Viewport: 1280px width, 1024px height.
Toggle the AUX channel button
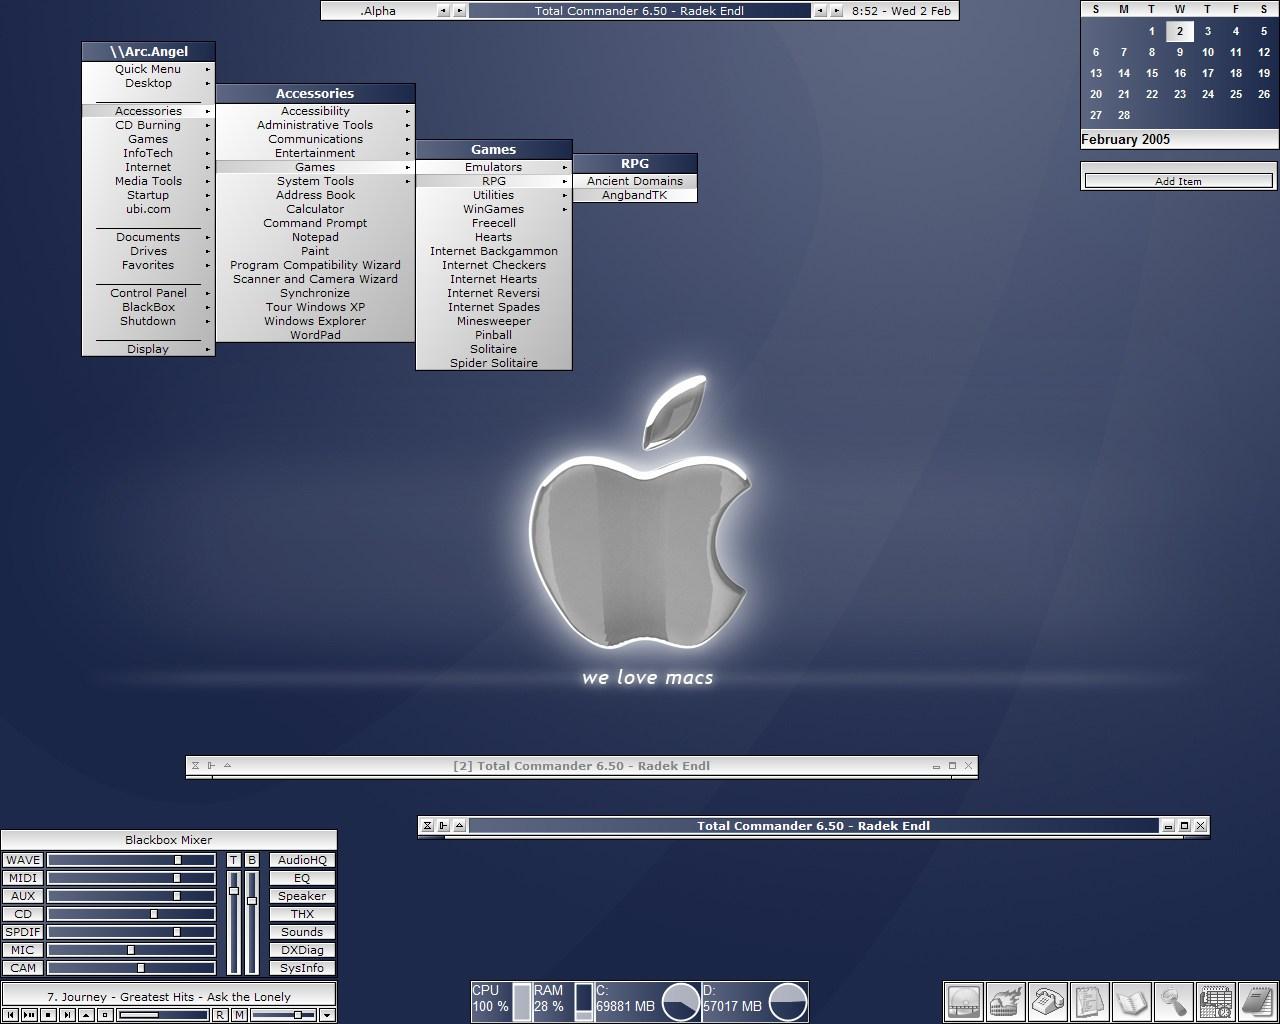(22, 896)
